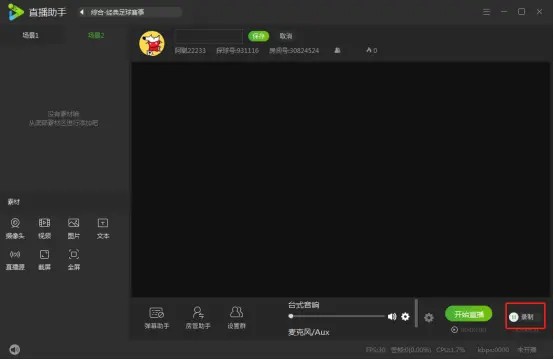Mute the desktop audio speaker icon
The height and width of the screenshot is (360, 554).
coord(392,317)
